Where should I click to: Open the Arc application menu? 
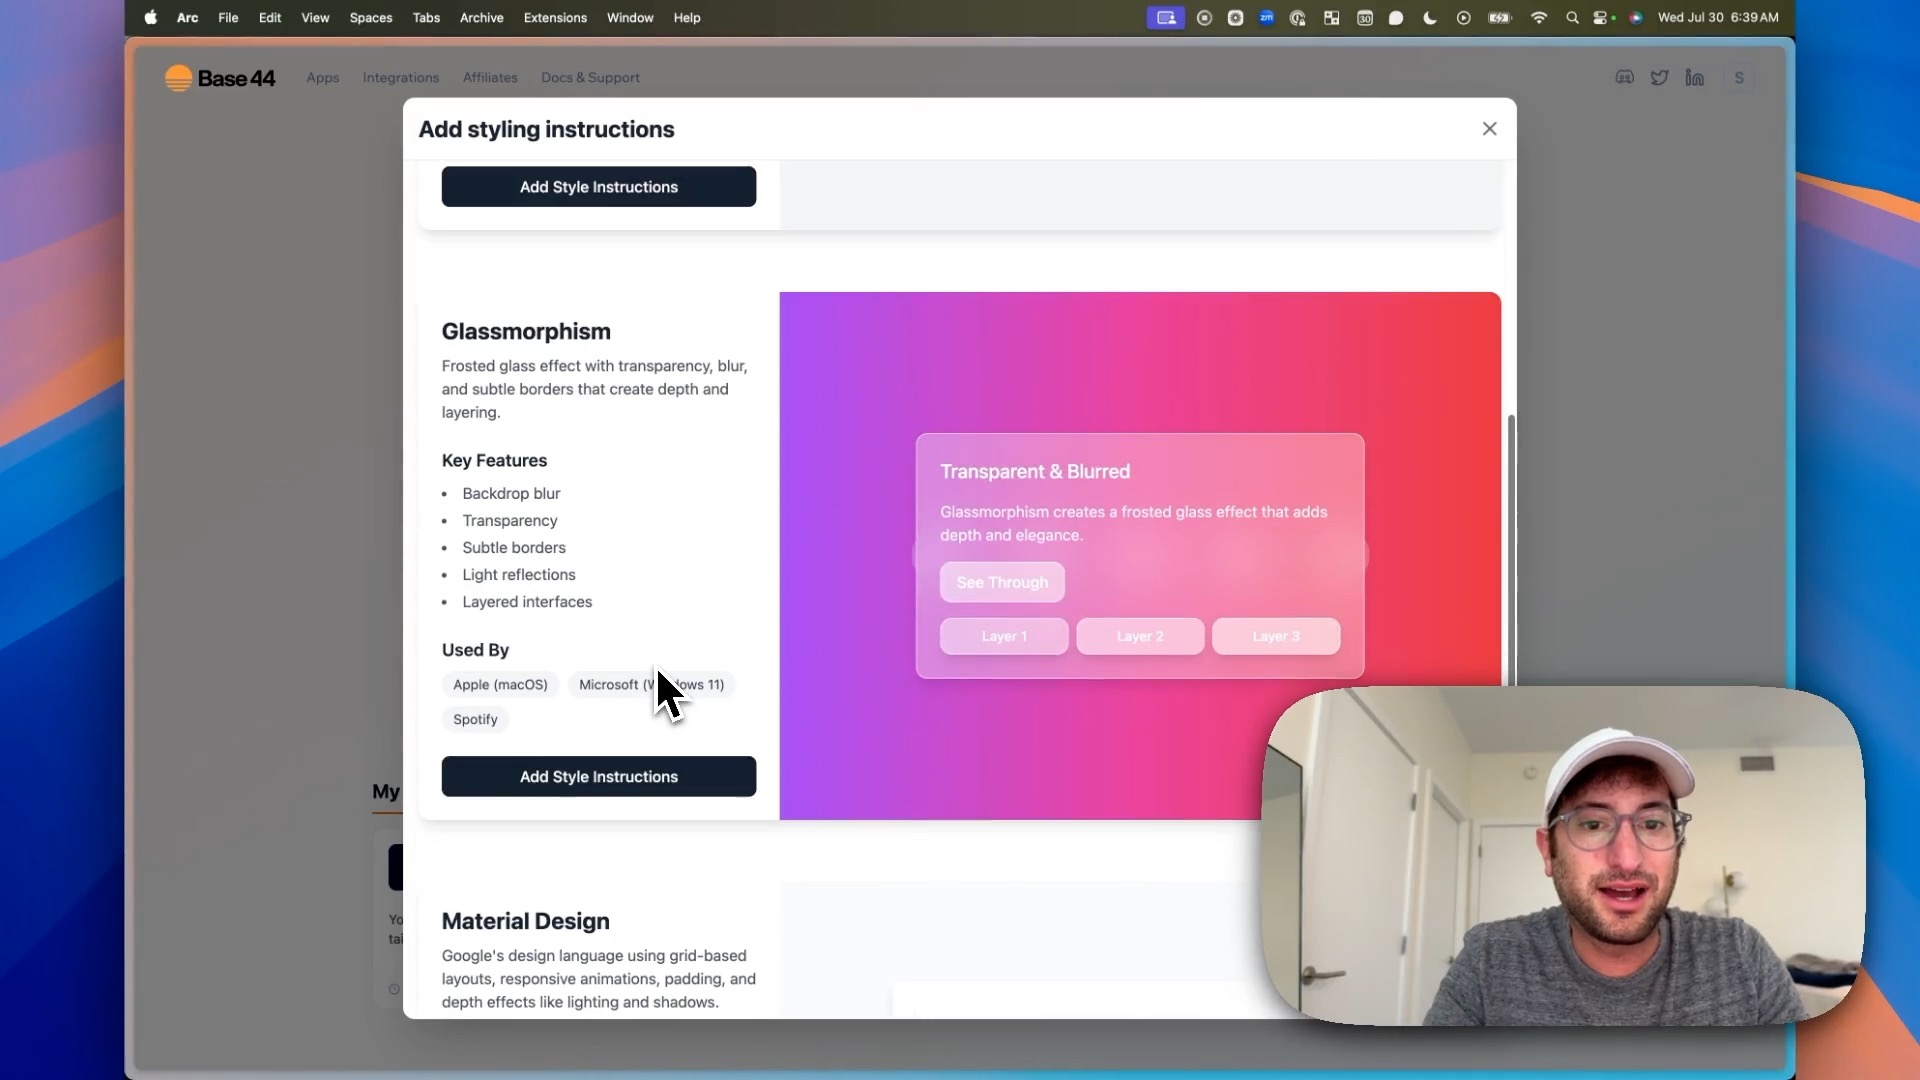tap(187, 18)
